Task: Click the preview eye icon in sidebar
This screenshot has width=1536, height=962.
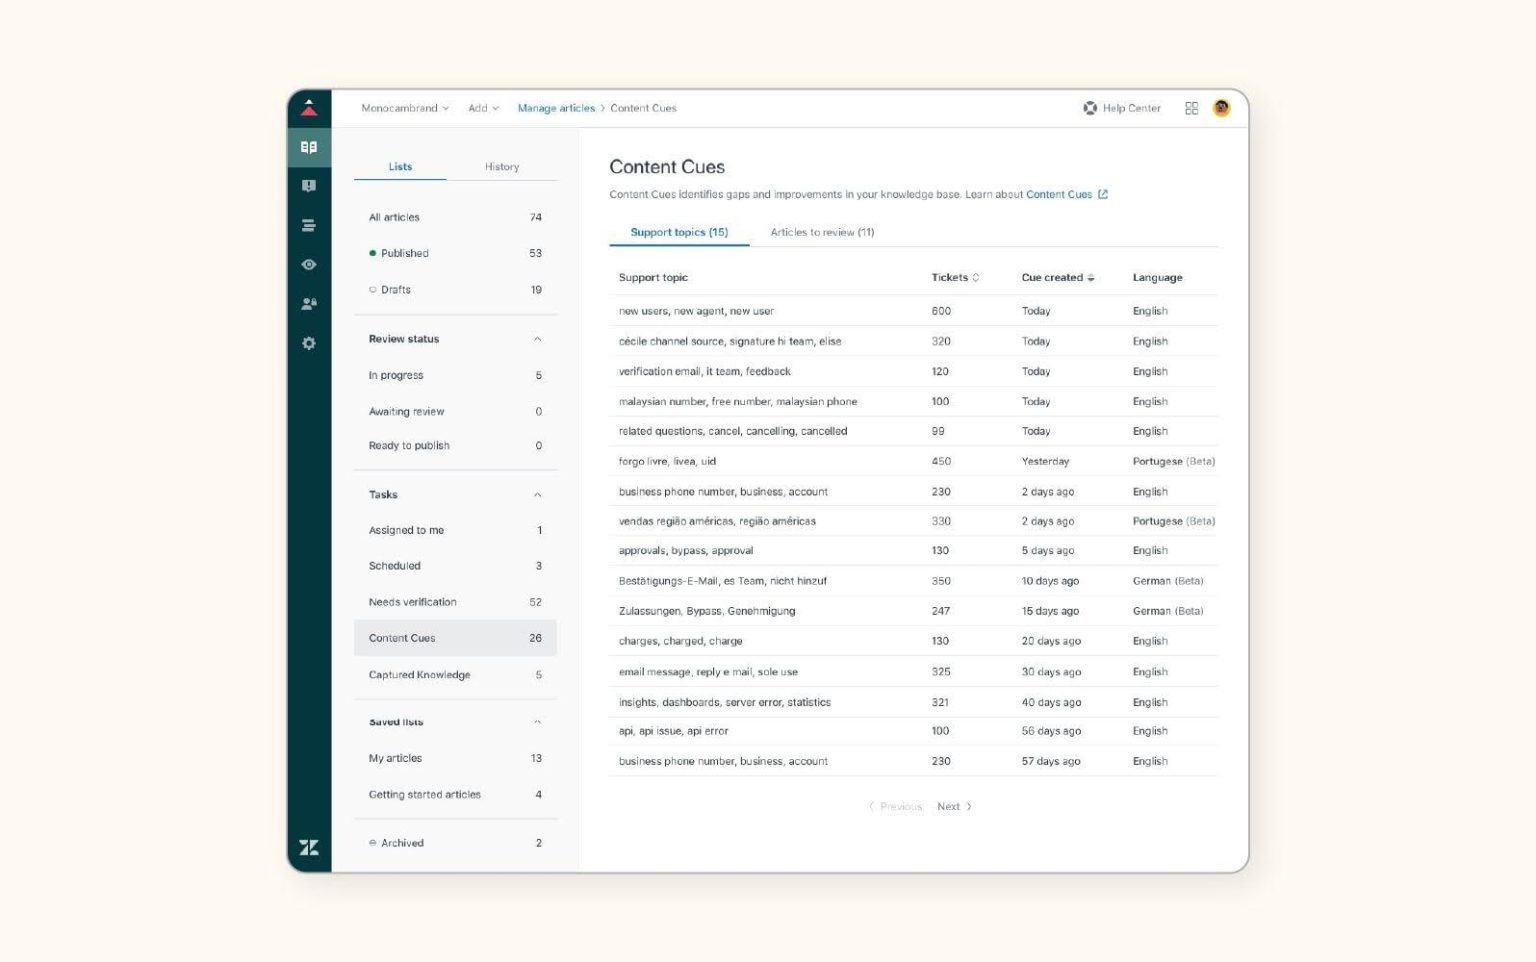Action: [x=309, y=264]
